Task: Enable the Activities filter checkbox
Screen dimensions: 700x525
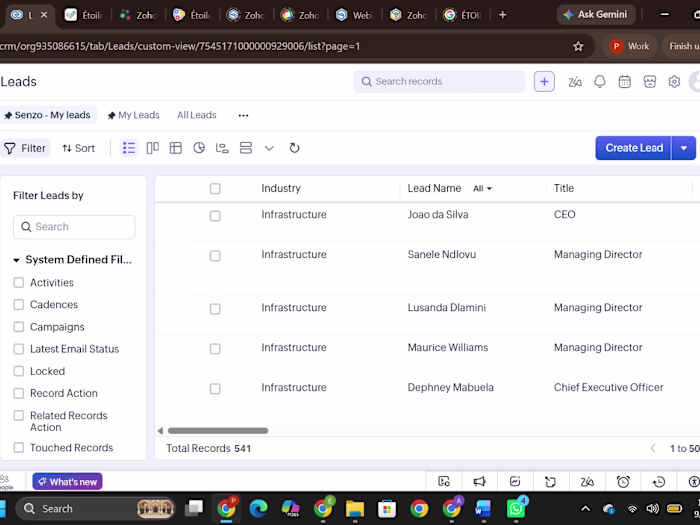Action: tap(19, 283)
